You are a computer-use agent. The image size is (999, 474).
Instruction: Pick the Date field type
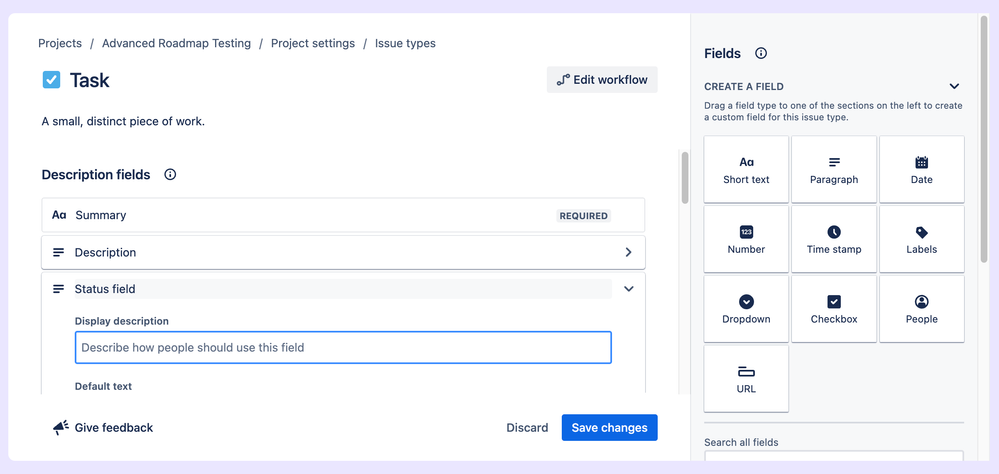(x=921, y=170)
